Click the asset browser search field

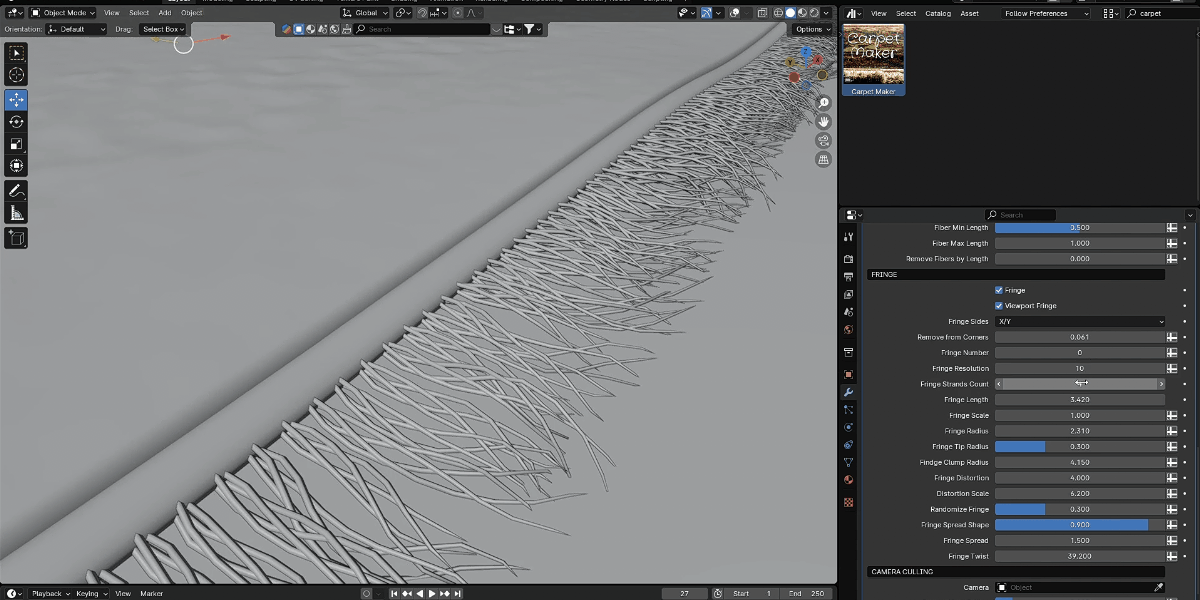click(x=1160, y=13)
